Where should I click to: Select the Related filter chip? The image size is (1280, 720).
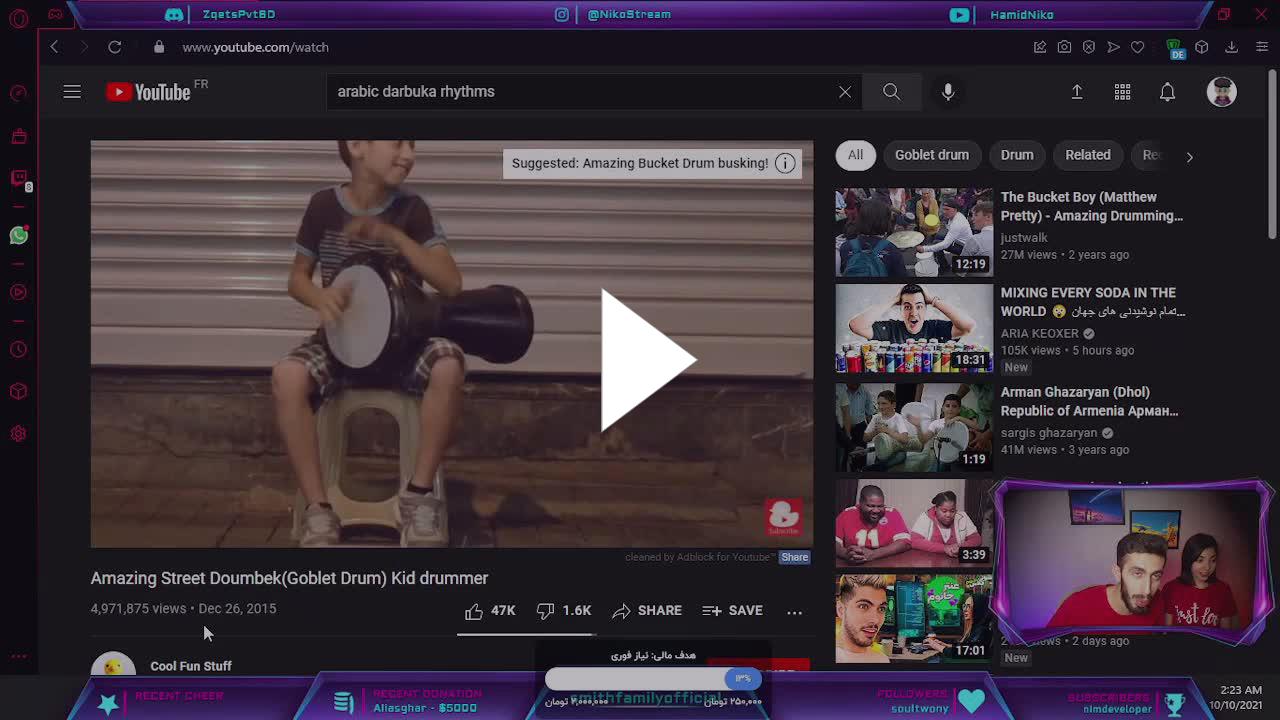click(1087, 155)
